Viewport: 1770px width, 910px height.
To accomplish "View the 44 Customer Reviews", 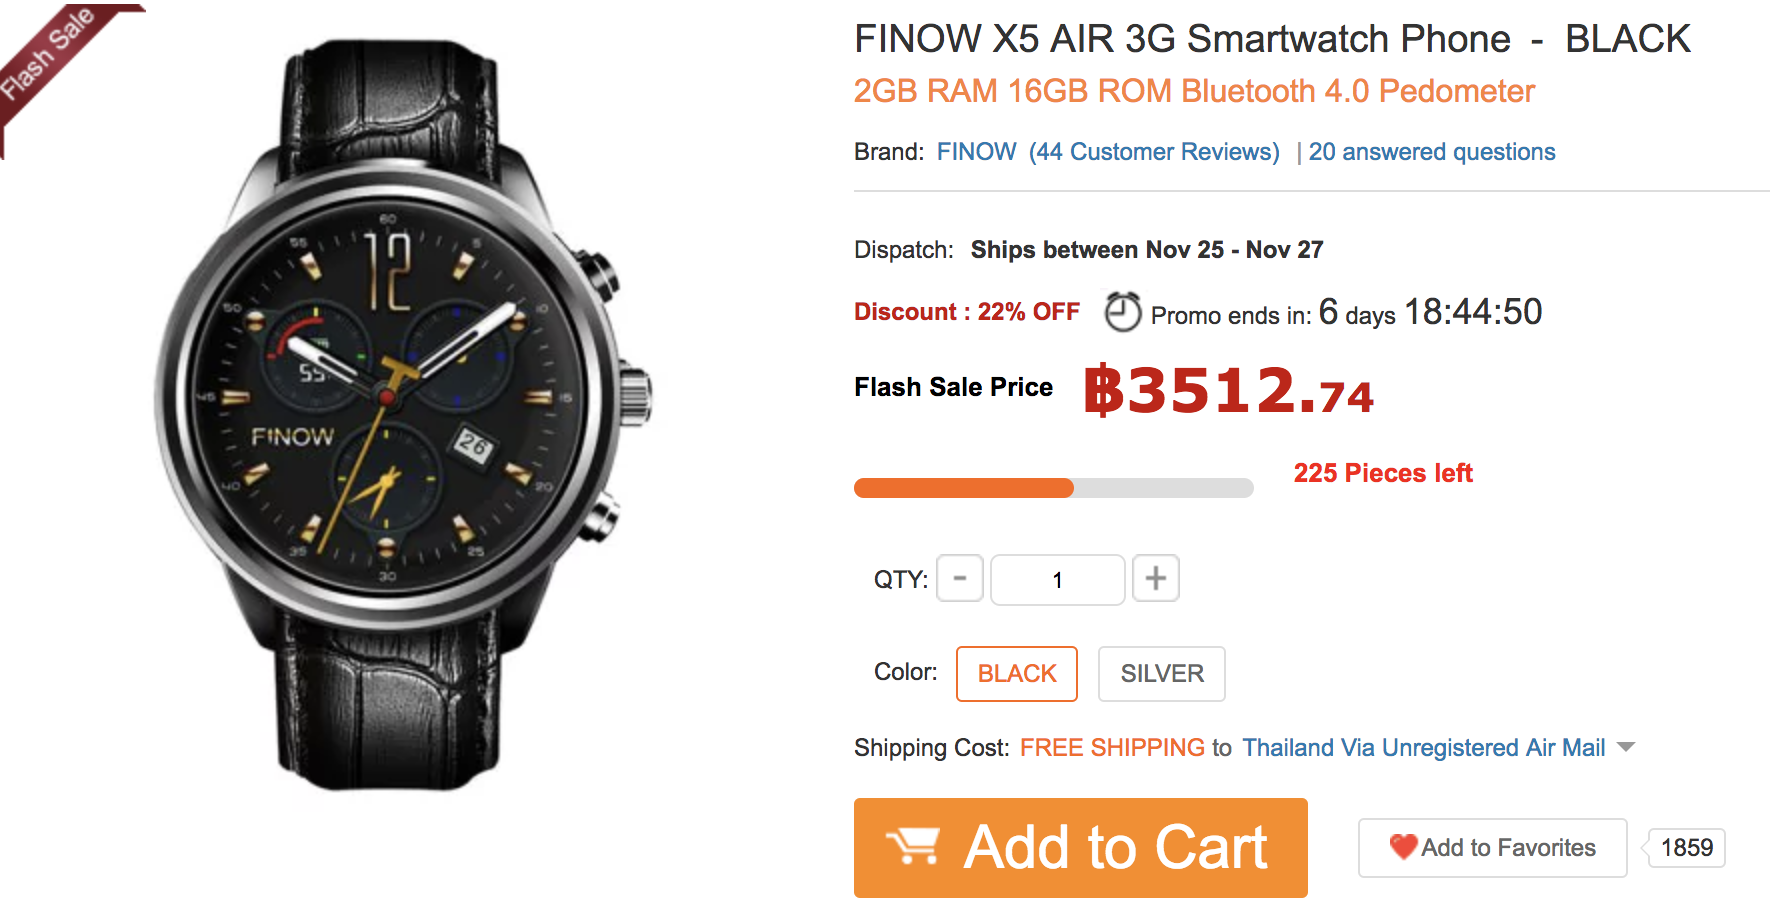I will pyautogui.click(x=1154, y=152).
